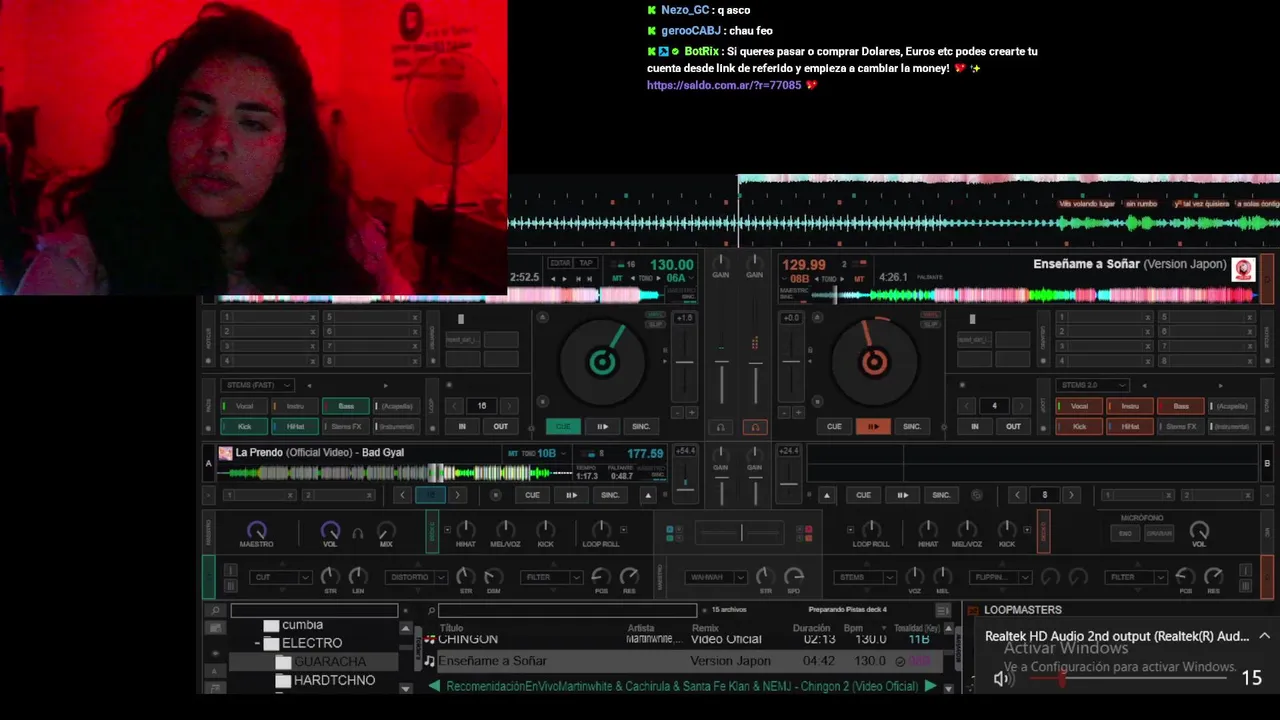The width and height of the screenshot is (1280, 720).
Task: Double right deck loop length arrow
Action: coord(1021,406)
